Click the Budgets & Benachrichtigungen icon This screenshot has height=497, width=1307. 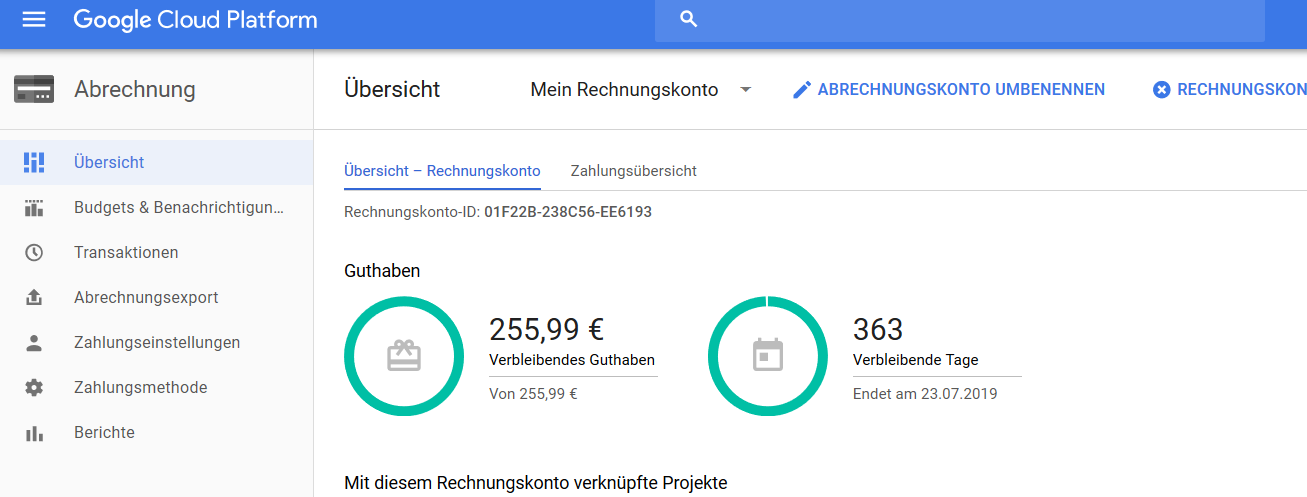(x=34, y=208)
